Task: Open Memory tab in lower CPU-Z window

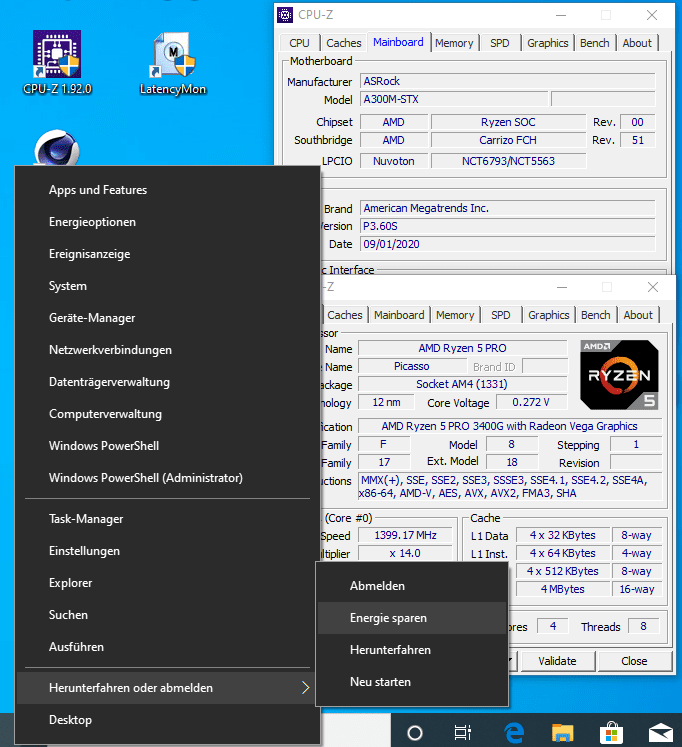Action: (x=455, y=315)
